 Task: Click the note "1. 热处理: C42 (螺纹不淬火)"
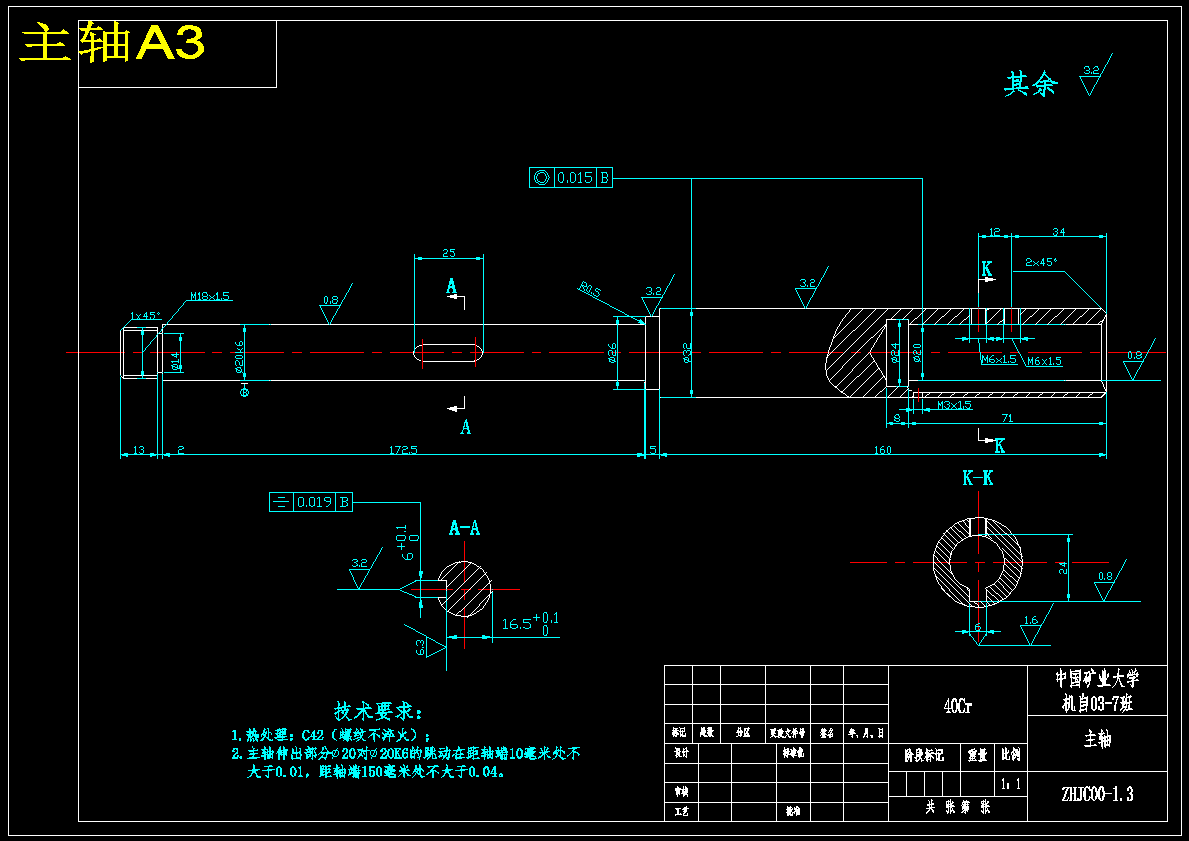331,736
